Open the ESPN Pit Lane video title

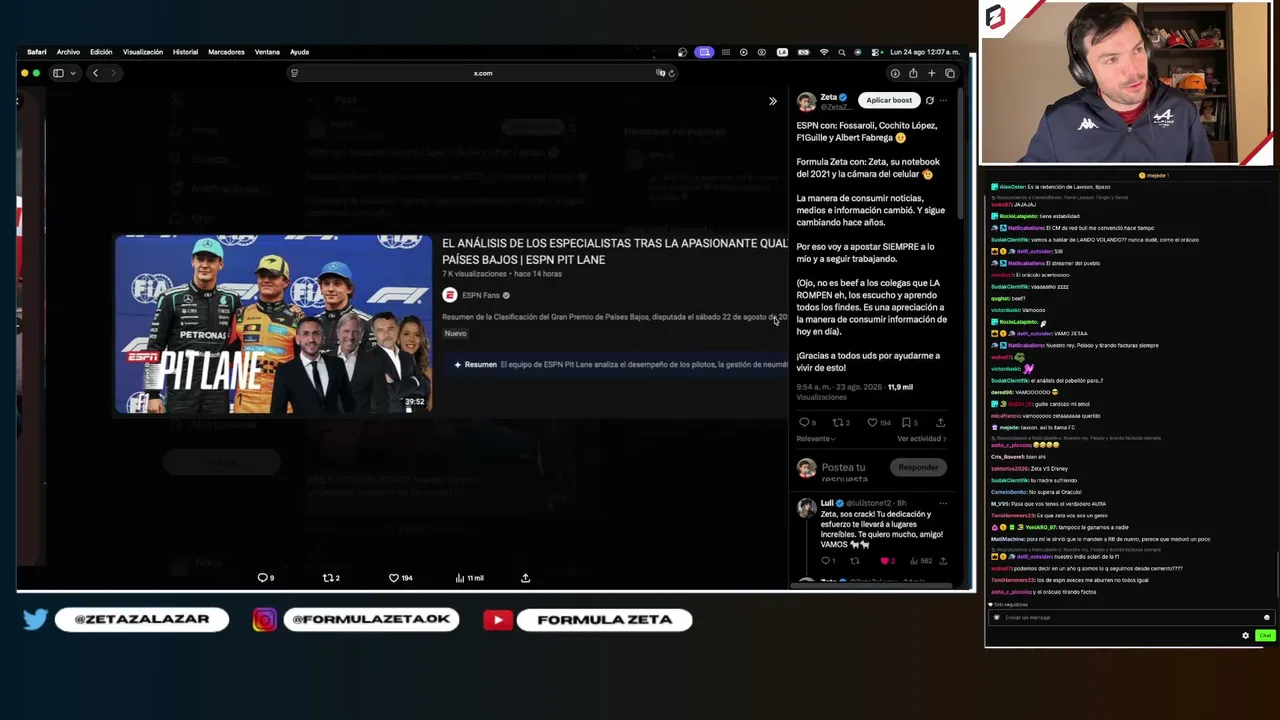tap(615, 251)
